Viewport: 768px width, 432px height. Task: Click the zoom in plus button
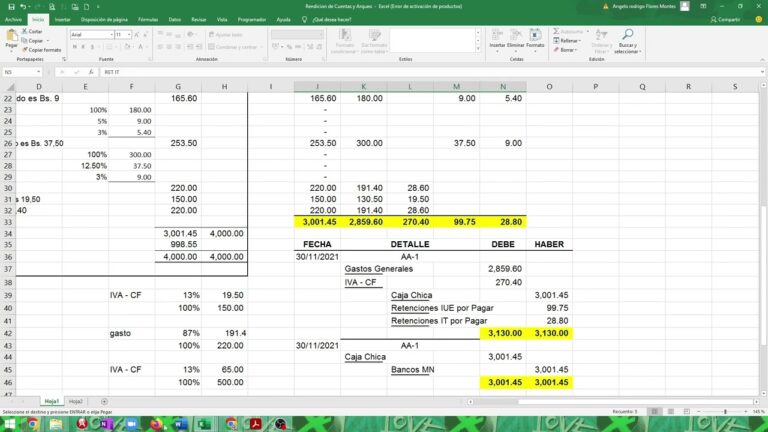745,411
